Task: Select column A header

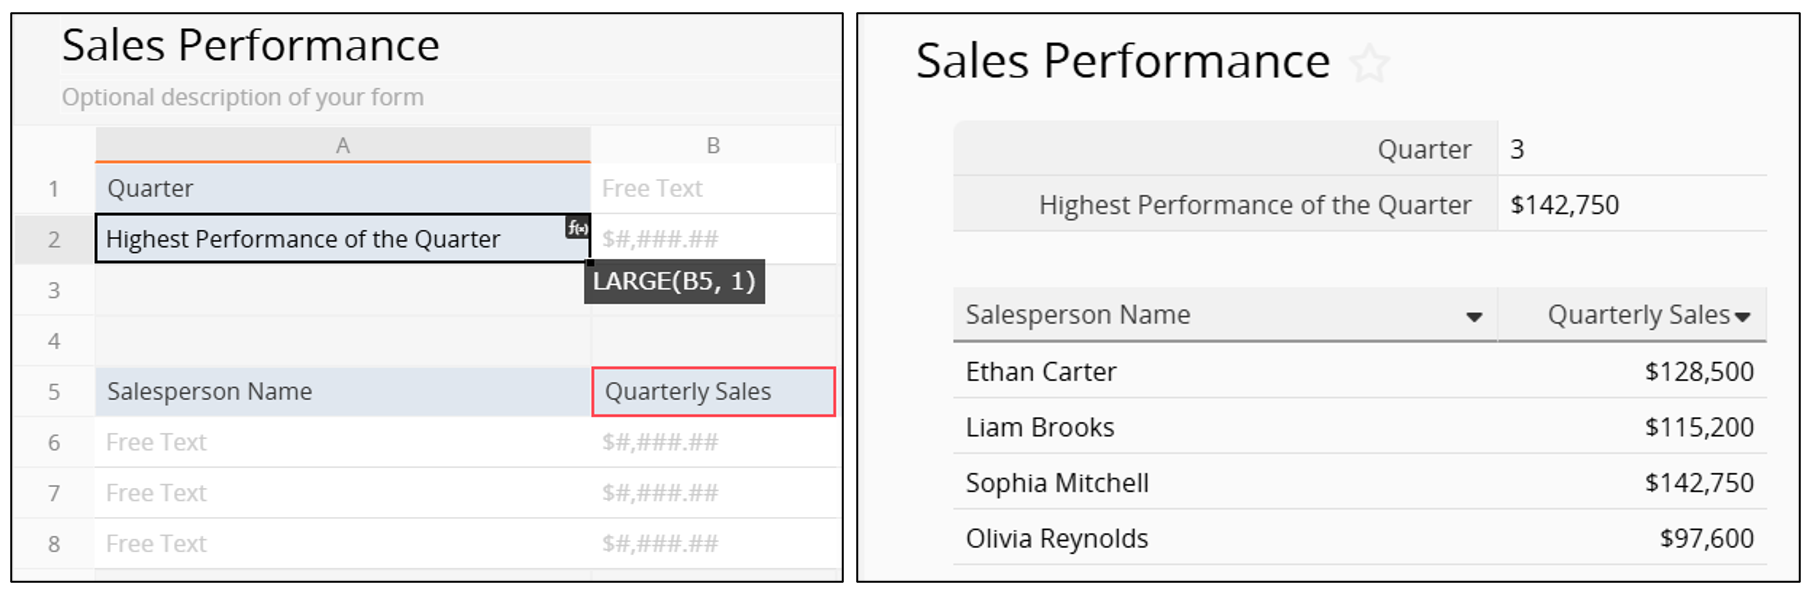Action: pyautogui.click(x=342, y=146)
